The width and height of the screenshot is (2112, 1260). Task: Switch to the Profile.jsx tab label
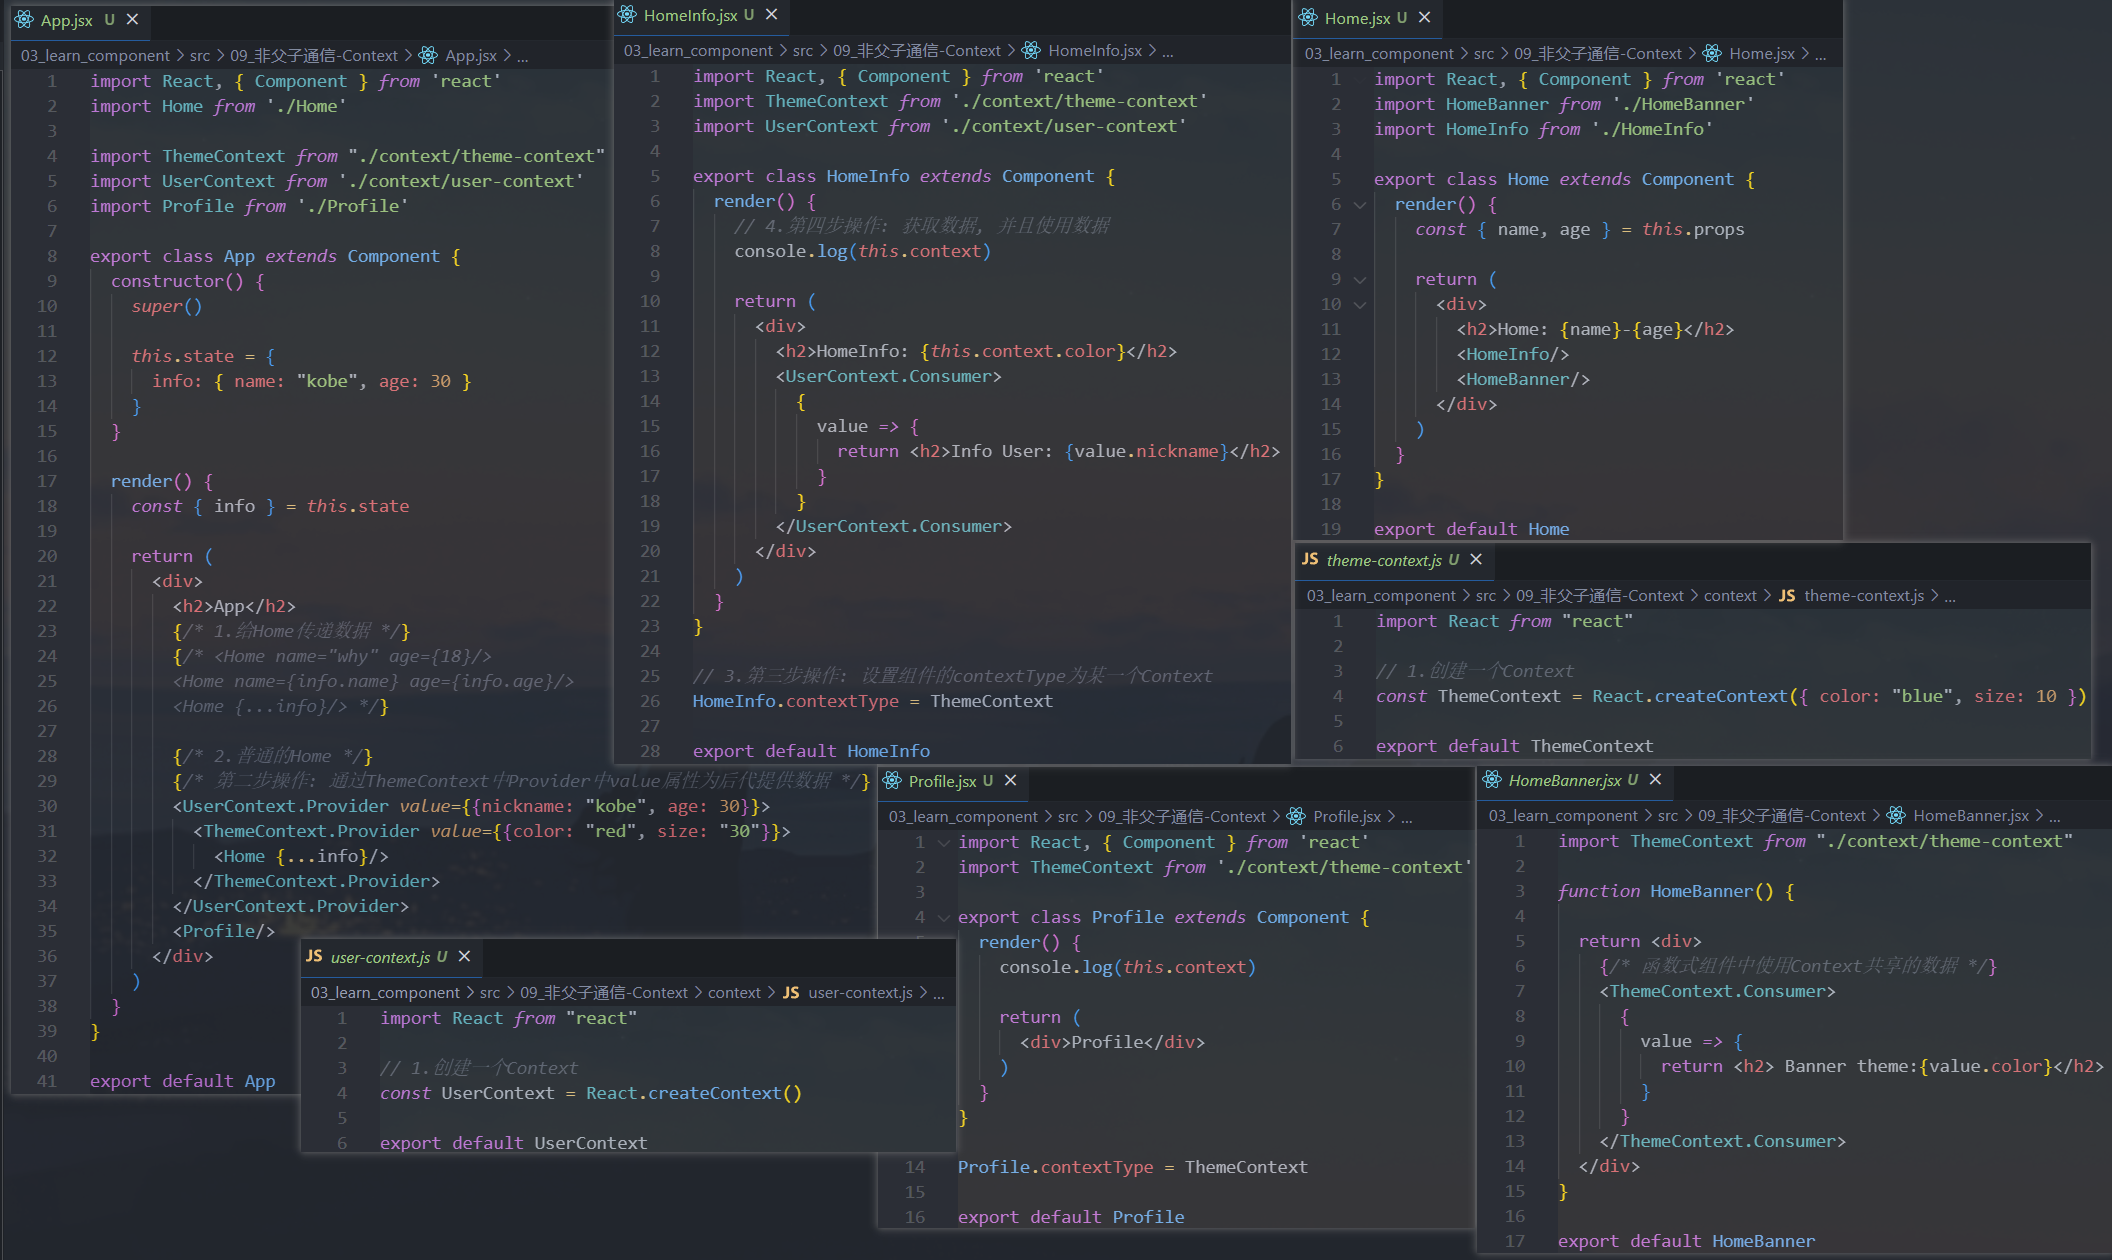(x=942, y=780)
